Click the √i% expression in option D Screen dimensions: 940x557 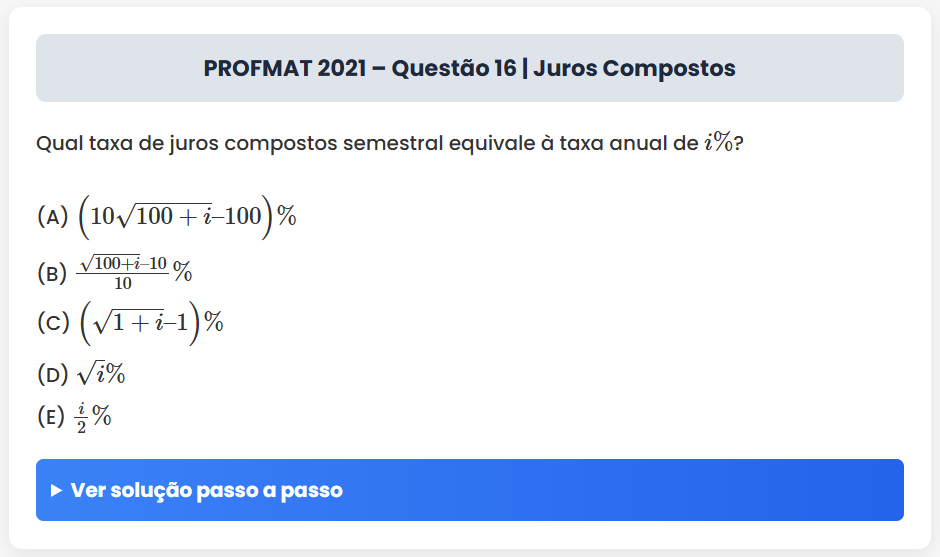click(x=100, y=375)
